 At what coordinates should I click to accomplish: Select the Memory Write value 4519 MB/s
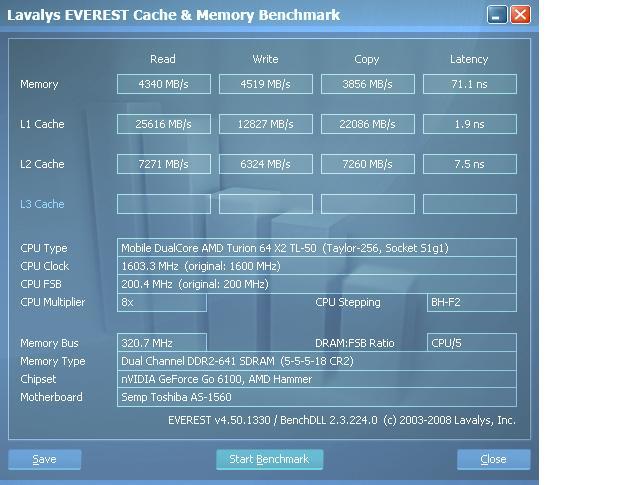pos(266,84)
